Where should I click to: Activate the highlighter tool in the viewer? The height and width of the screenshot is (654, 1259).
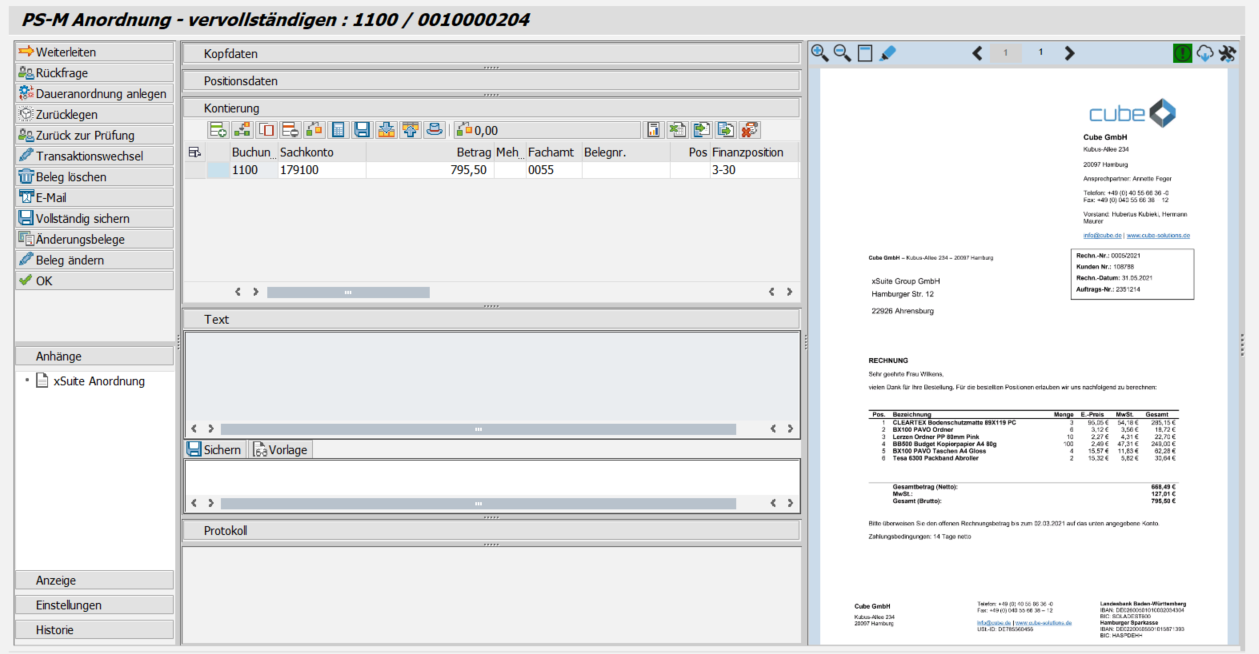[x=889, y=51]
